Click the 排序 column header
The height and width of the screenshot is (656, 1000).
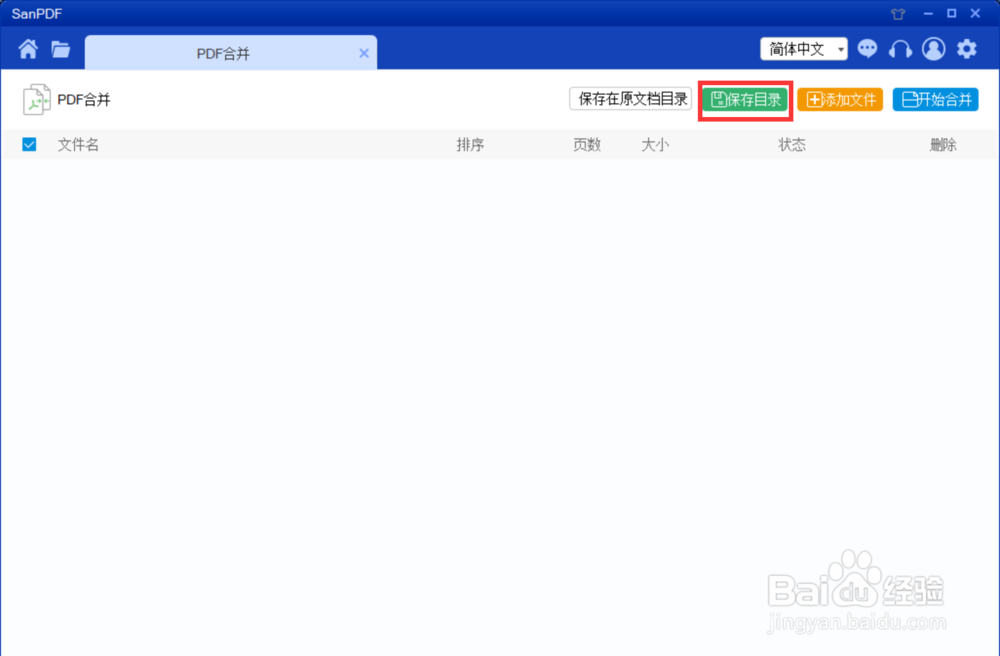tap(470, 145)
